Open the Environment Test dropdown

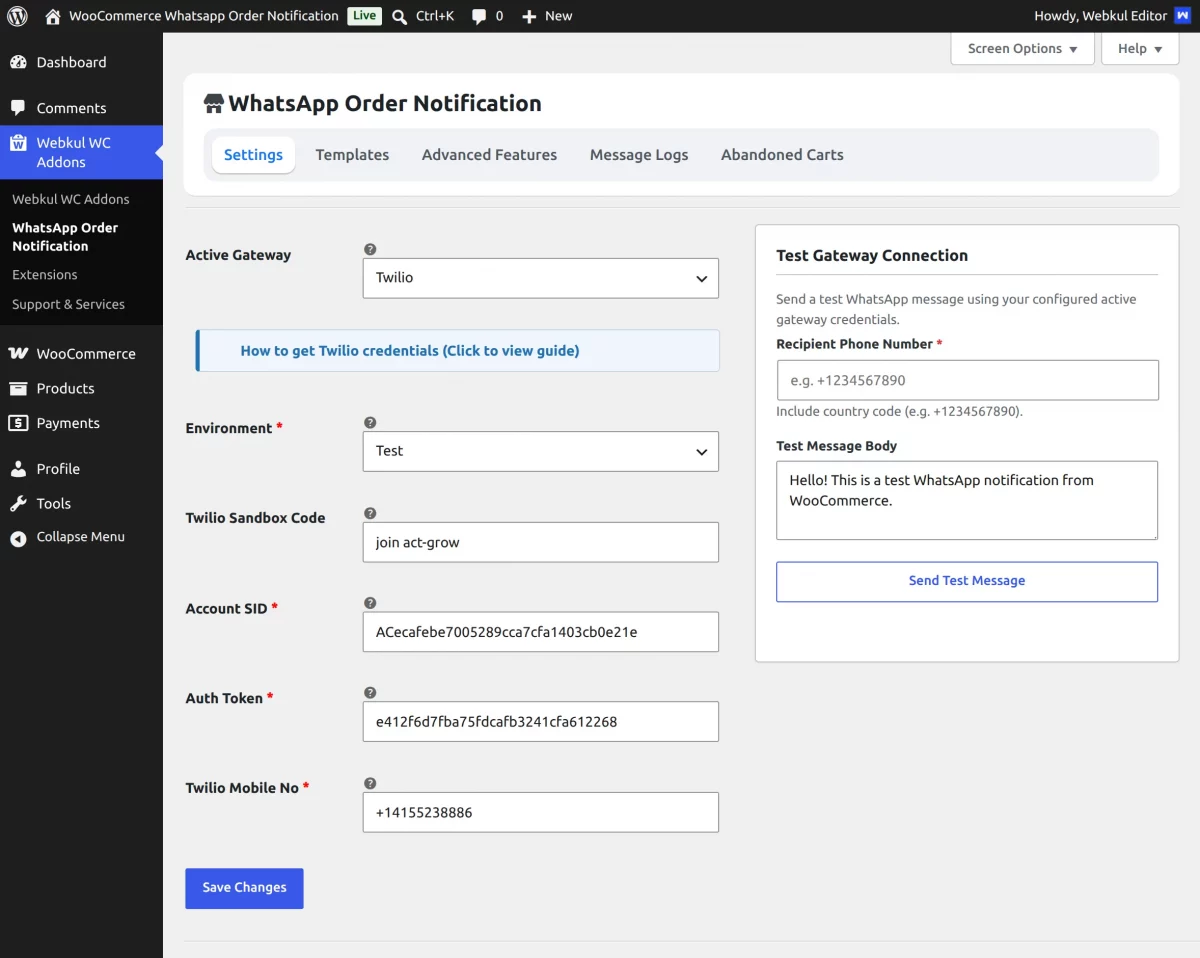point(541,451)
